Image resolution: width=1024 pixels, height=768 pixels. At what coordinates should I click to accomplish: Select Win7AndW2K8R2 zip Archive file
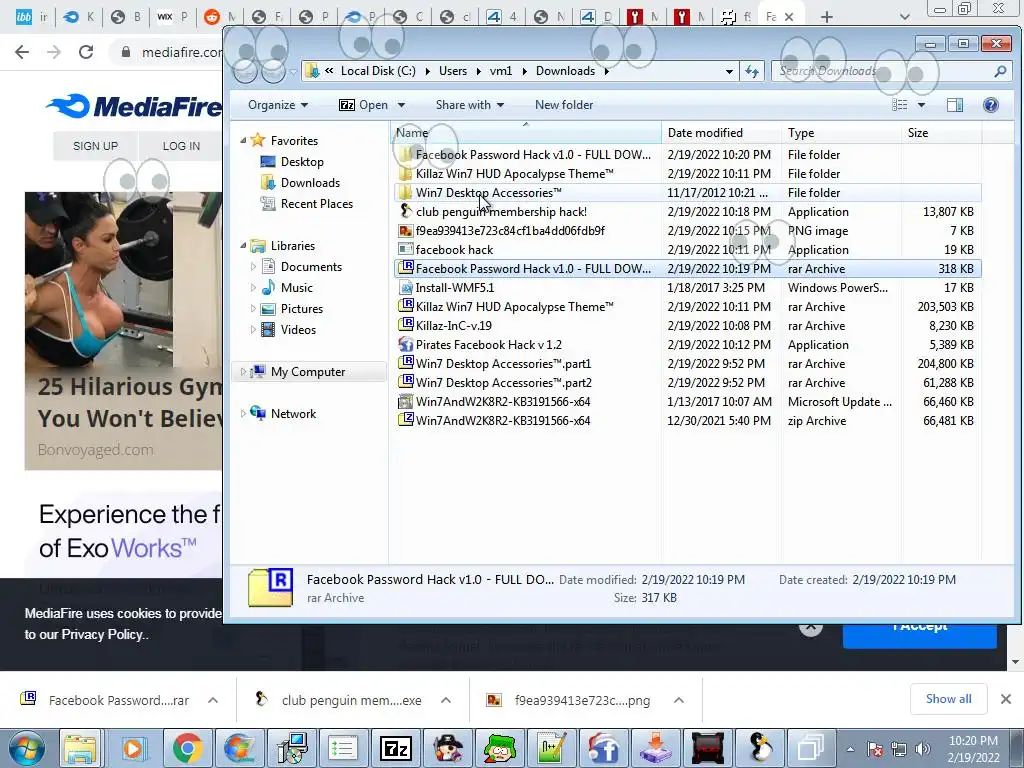[687, 421]
